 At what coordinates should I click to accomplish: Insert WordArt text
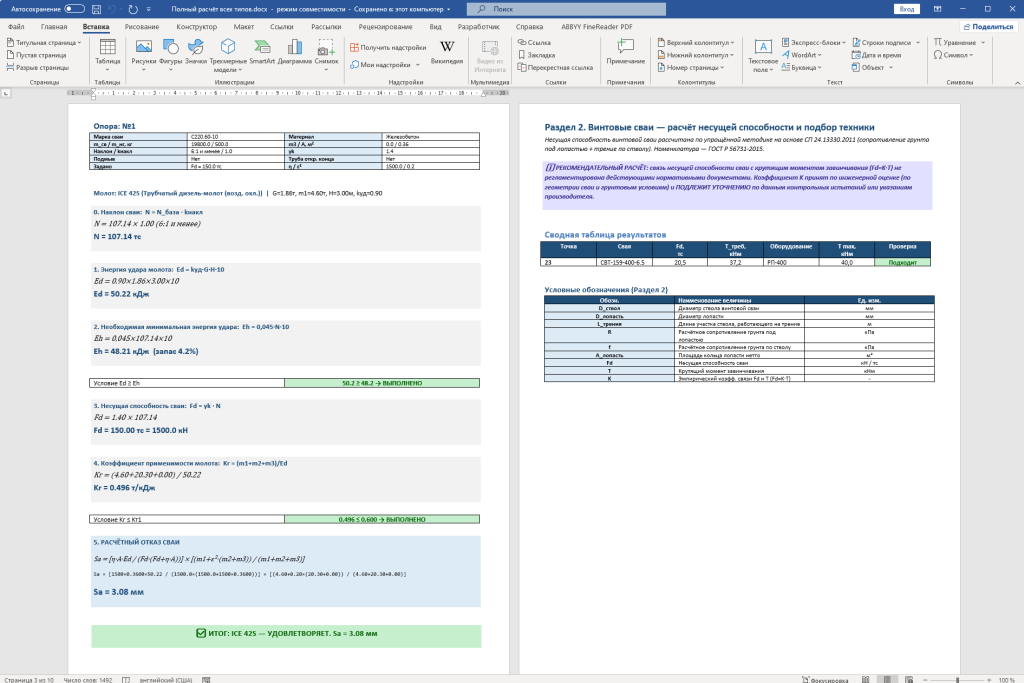click(801, 55)
